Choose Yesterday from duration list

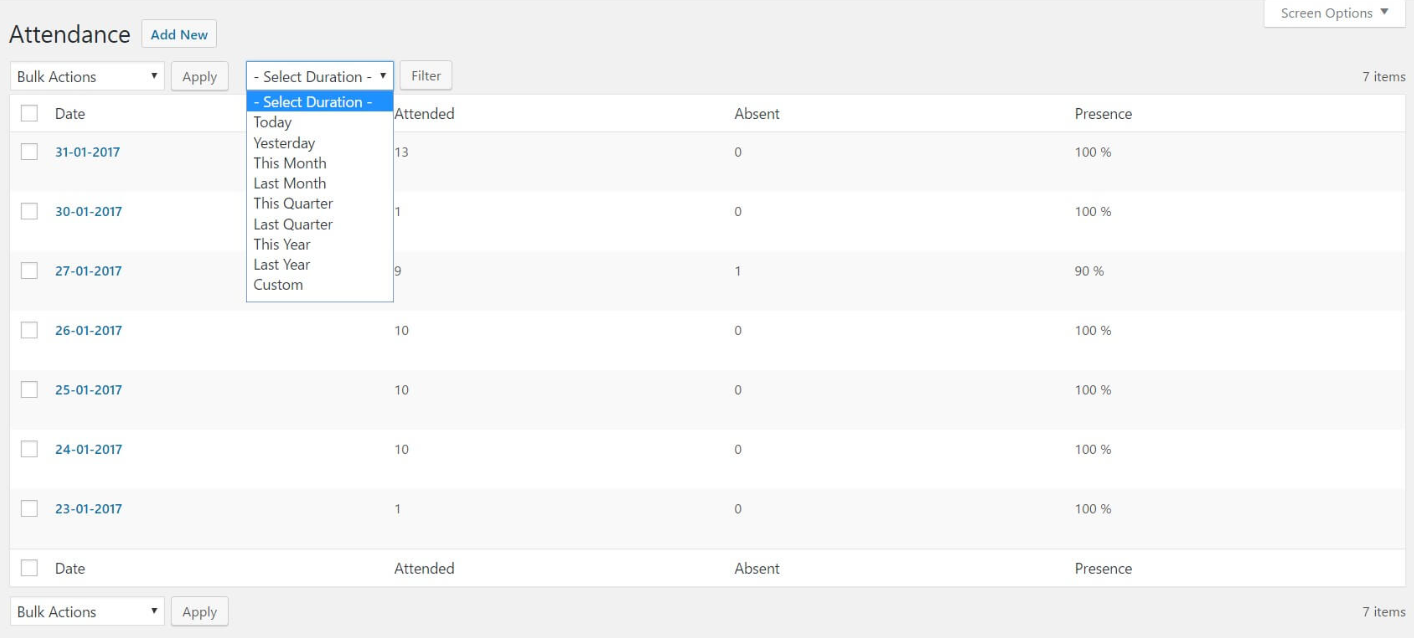[284, 143]
